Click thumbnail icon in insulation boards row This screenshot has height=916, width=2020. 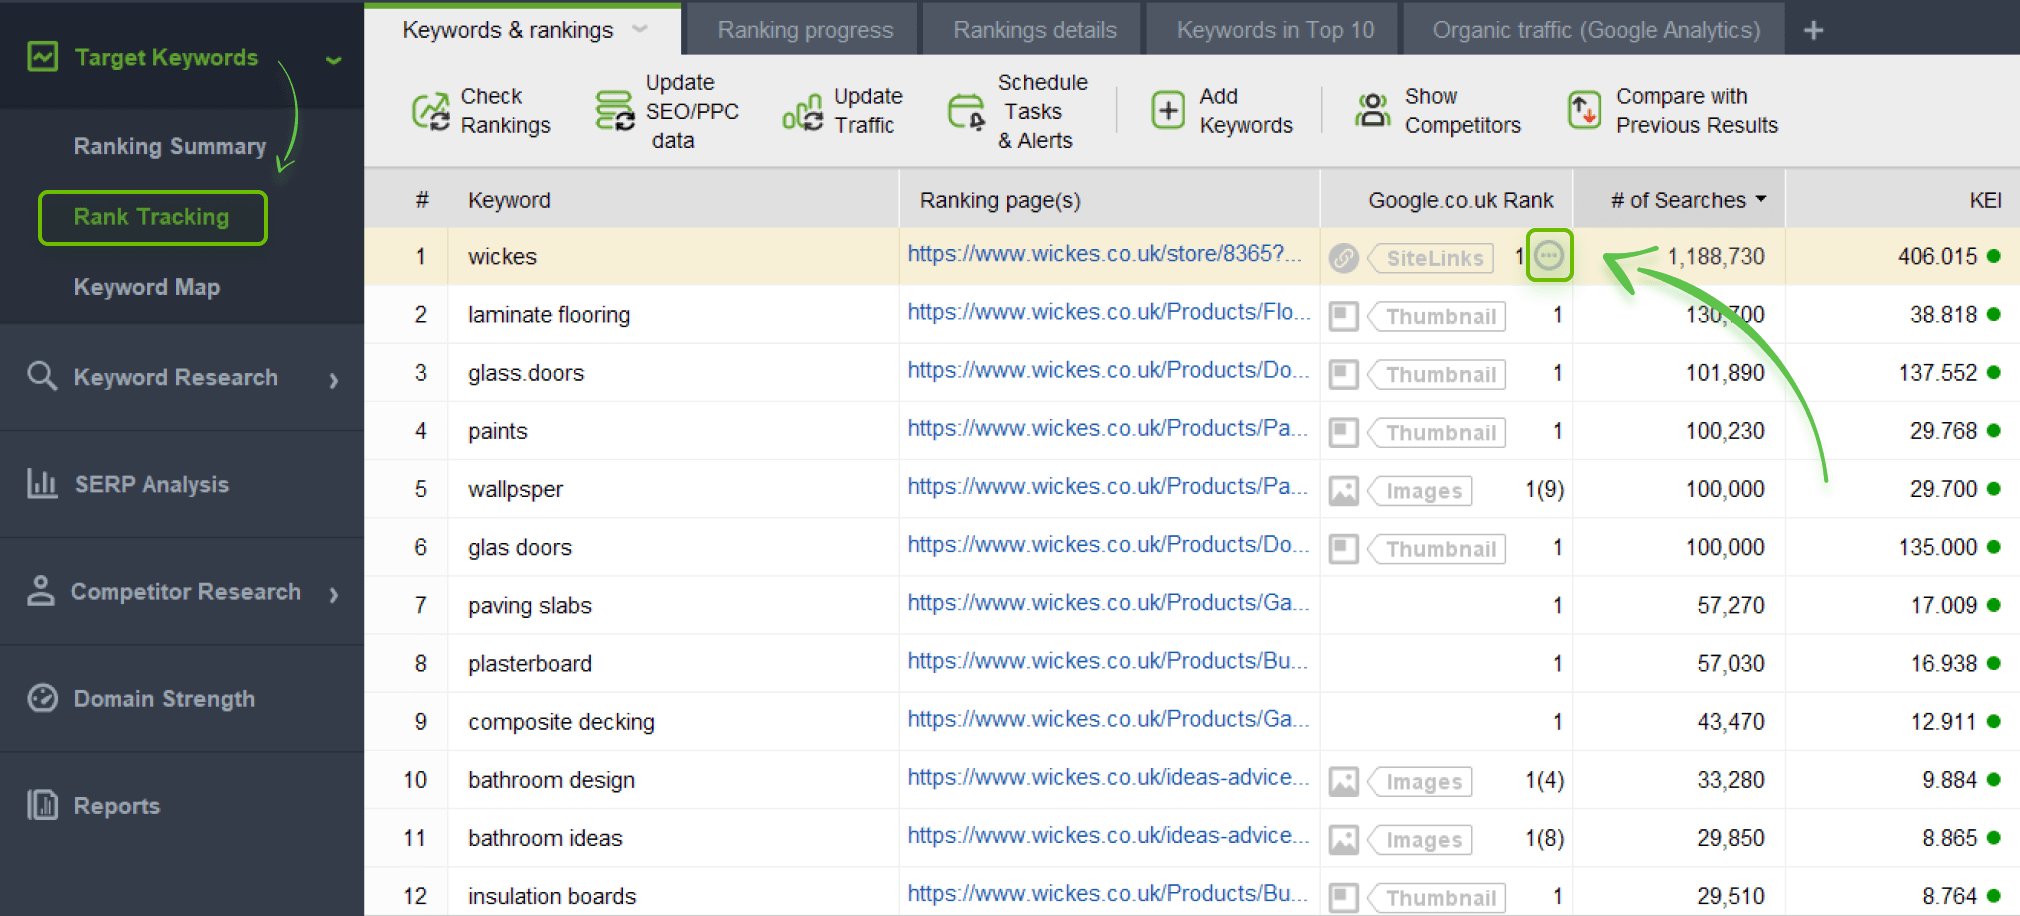point(1344,897)
